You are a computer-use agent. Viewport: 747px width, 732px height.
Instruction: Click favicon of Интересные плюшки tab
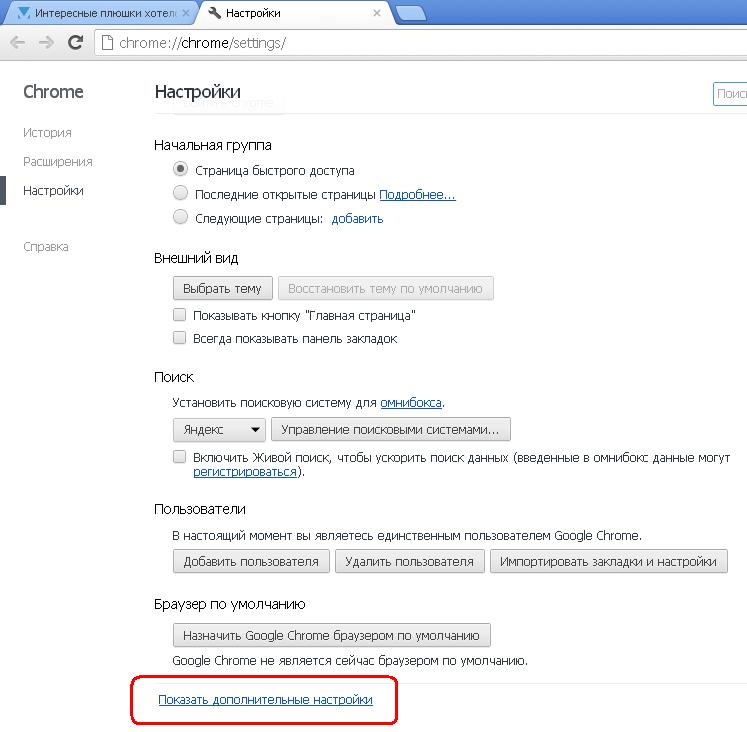[23, 13]
